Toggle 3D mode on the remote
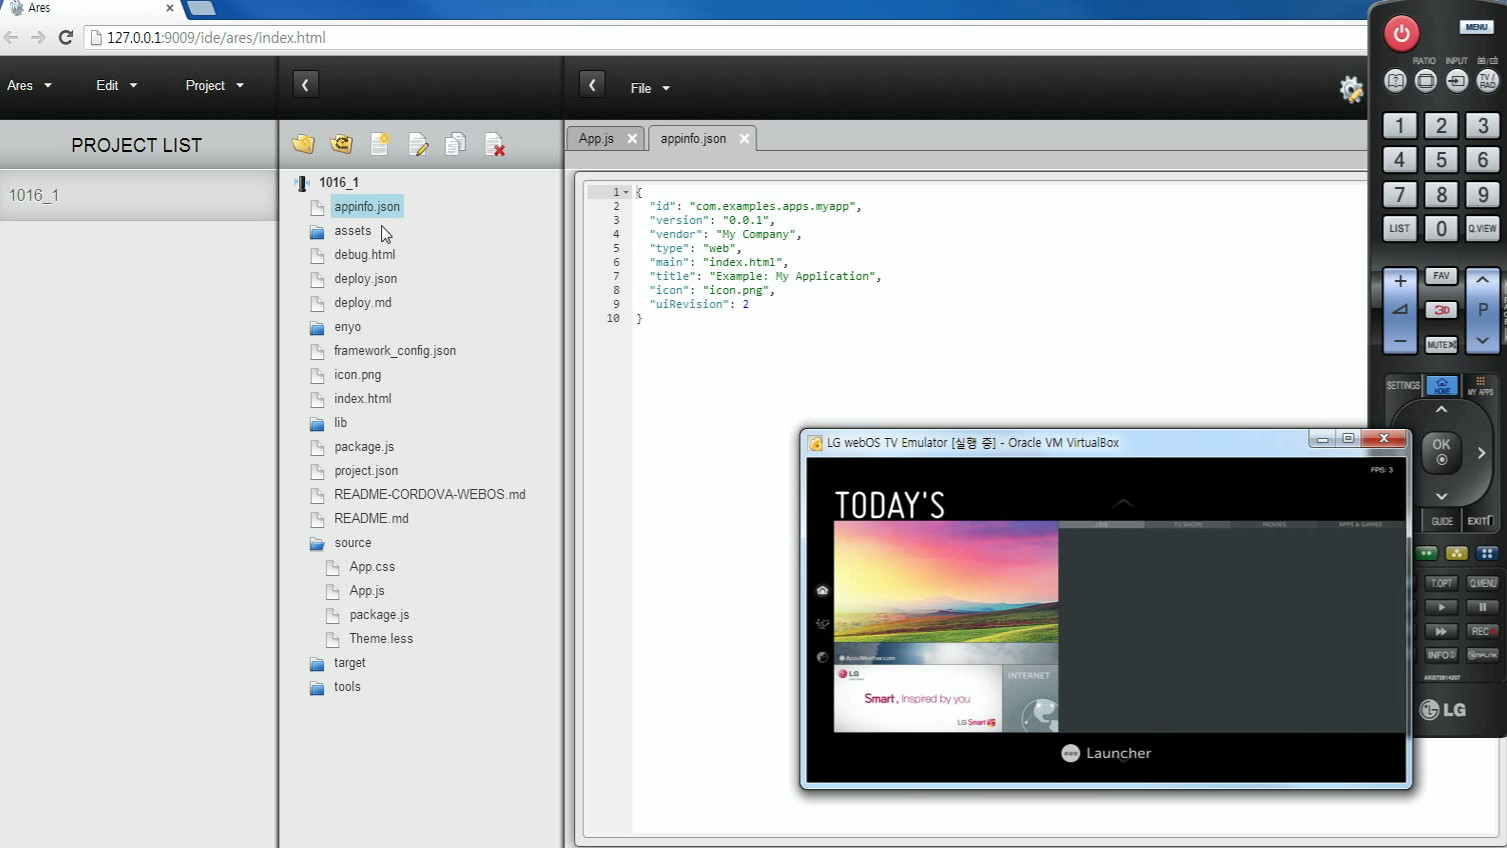Image resolution: width=1507 pixels, height=848 pixels. [1440, 310]
